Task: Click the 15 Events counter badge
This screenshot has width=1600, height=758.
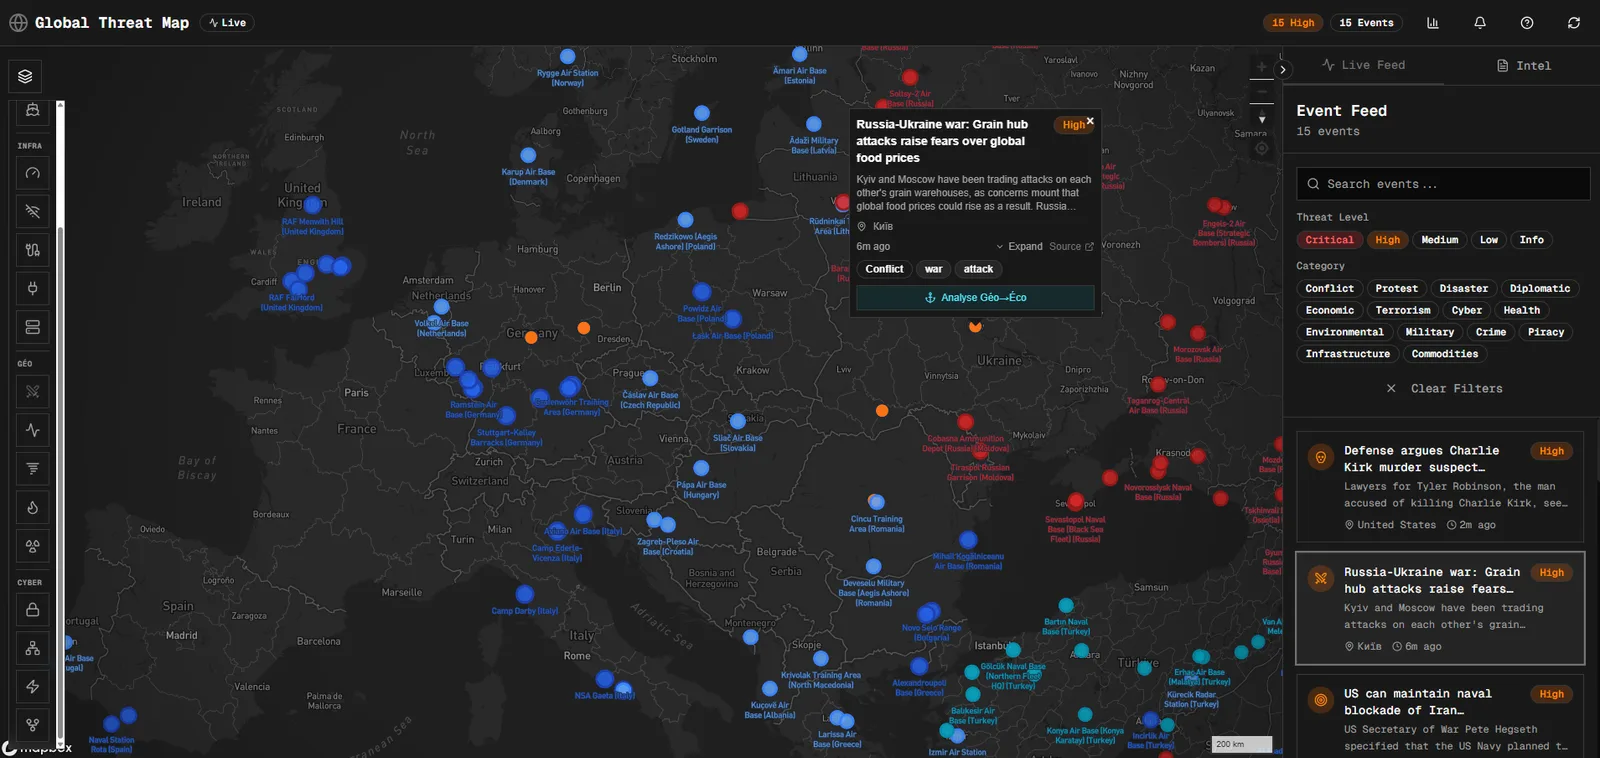Action: click(1366, 23)
